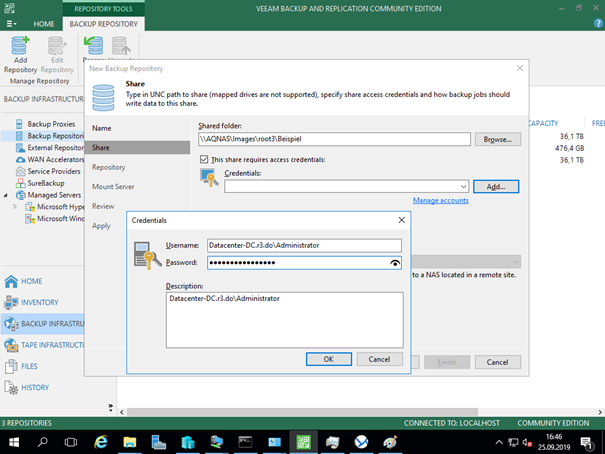The width and height of the screenshot is (605, 454).
Task: Open the Files navigation pane
Action: [30, 366]
